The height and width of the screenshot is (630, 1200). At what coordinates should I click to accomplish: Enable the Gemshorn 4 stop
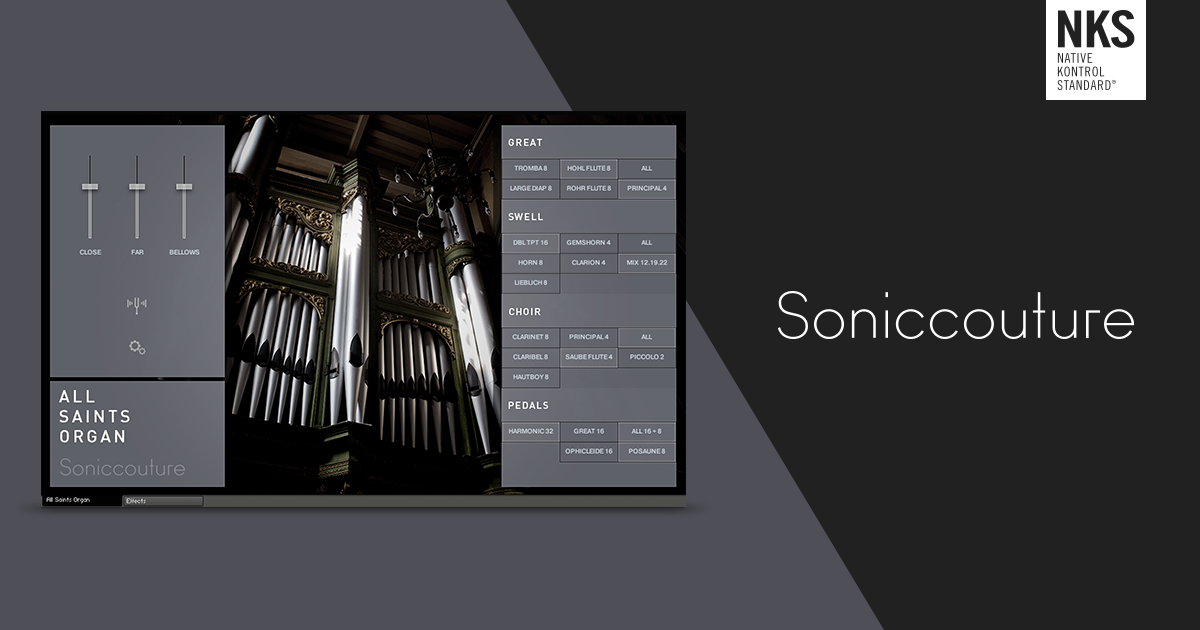pyautogui.click(x=589, y=243)
